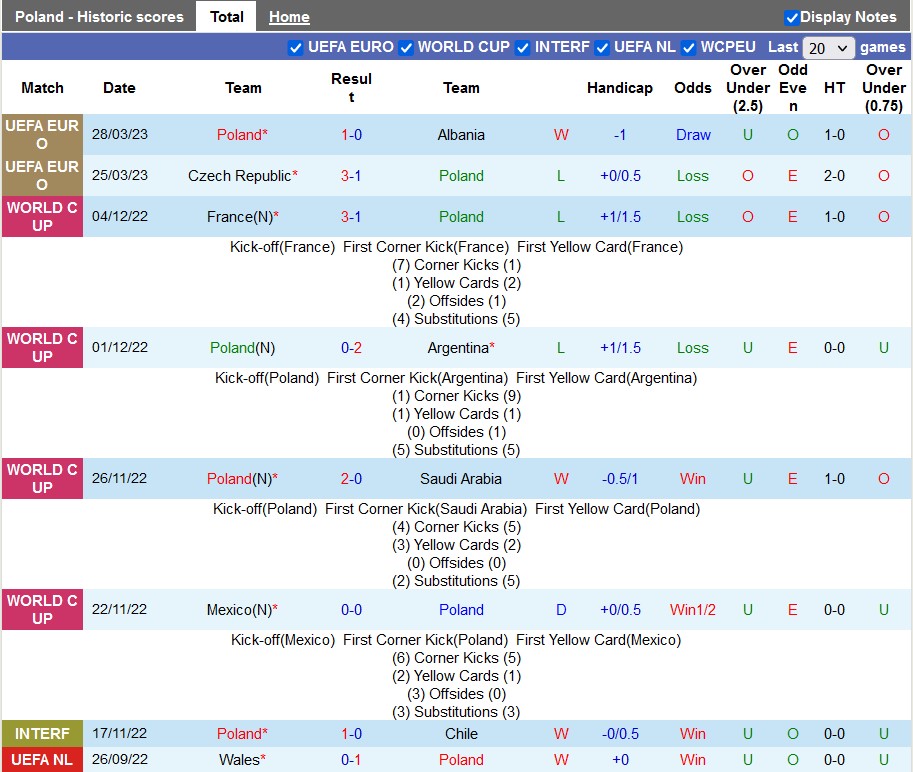913x772 pixels.
Task: Click the Argentina team link
Action: point(457,348)
